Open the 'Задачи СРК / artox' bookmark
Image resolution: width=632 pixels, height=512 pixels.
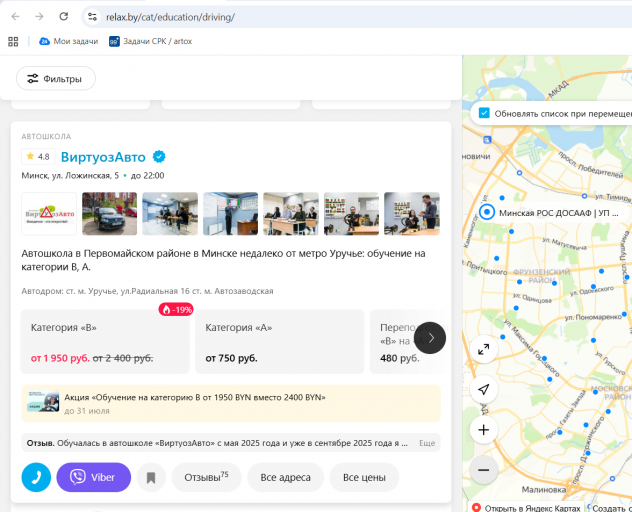tap(150, 41)
